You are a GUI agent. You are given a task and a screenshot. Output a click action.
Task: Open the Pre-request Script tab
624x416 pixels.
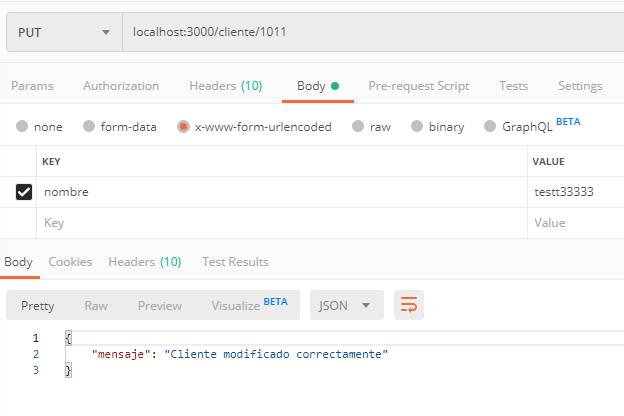pyautogui.click(x=418, y=86)
